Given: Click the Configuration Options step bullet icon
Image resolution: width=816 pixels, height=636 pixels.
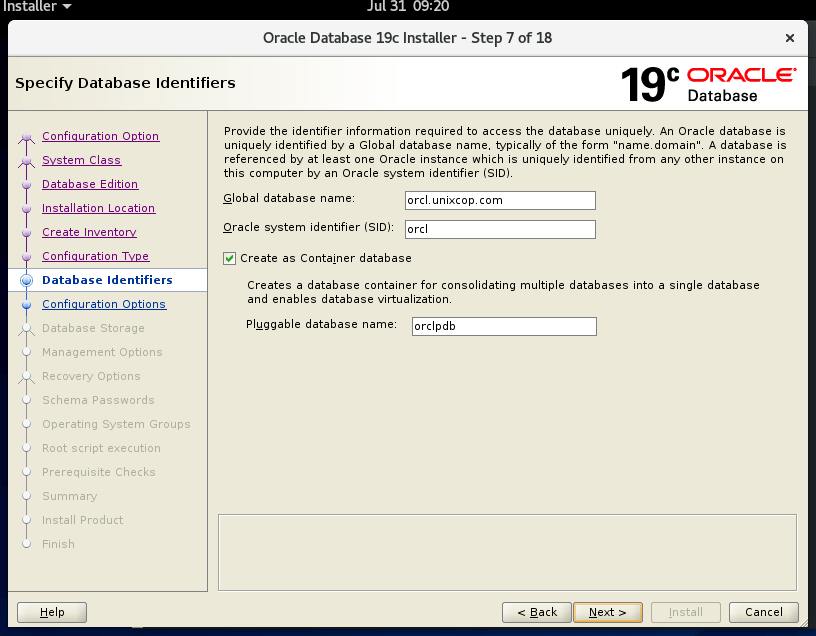Looking at the screenshot, I should pyautogui.click(x=27, y=304).
